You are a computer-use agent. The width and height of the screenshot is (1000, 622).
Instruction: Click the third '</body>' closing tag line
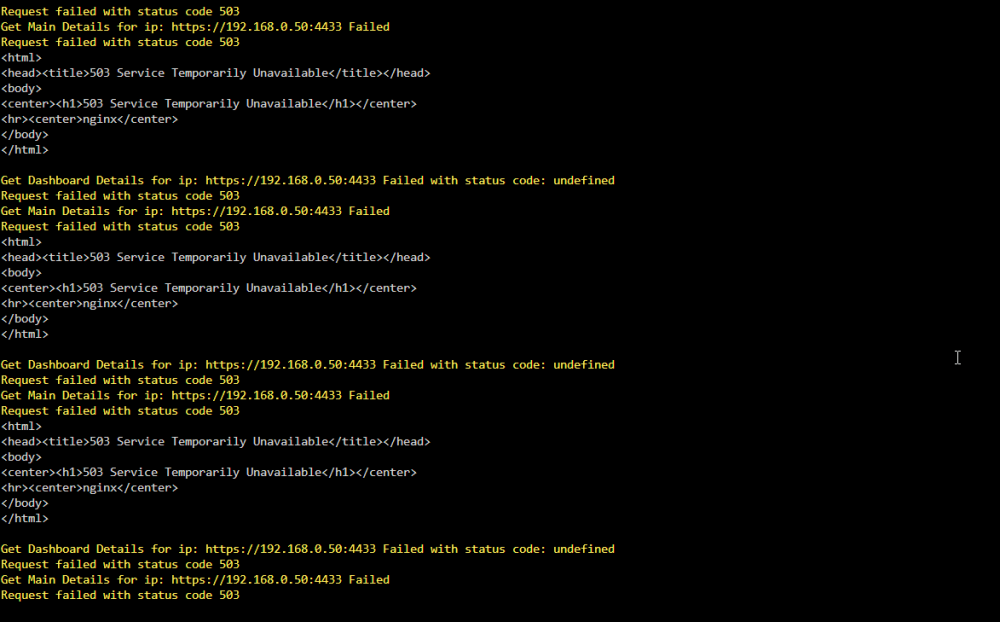(24, 503)
